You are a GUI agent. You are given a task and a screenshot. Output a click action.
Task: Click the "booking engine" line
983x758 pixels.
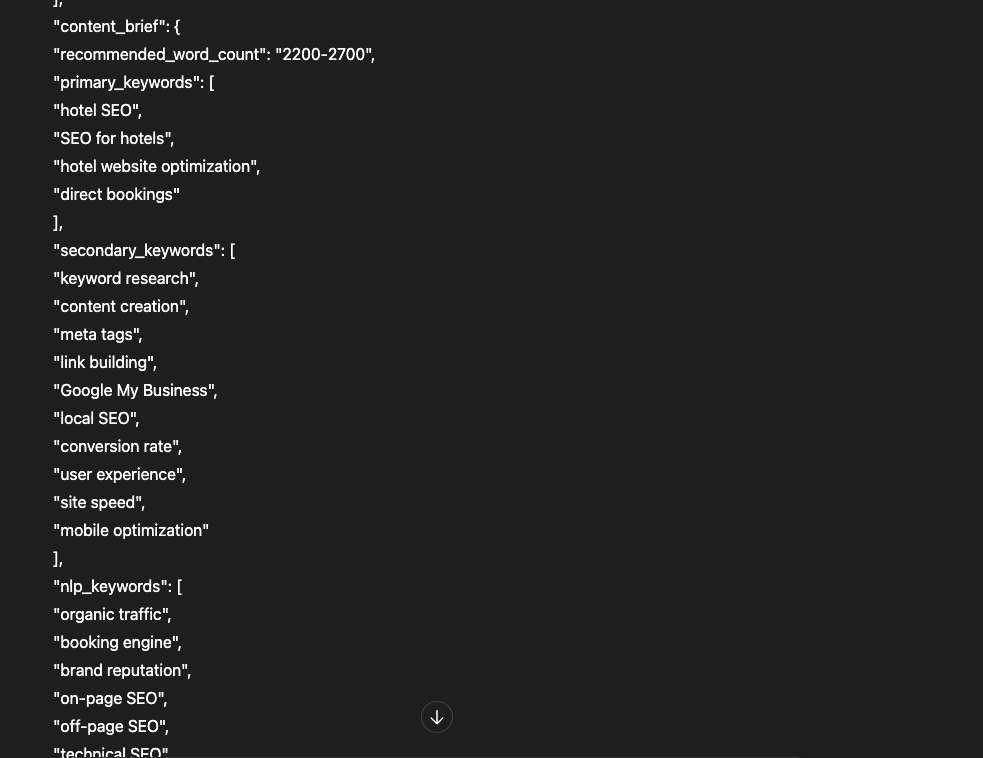(x=117, y=643)
